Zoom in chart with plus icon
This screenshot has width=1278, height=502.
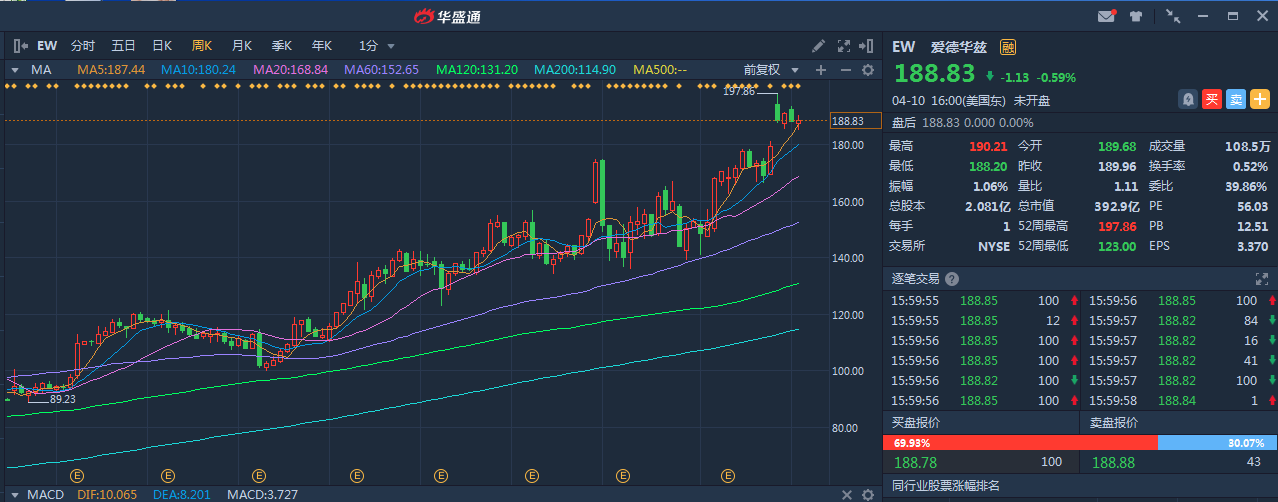[x=821, y=70]
